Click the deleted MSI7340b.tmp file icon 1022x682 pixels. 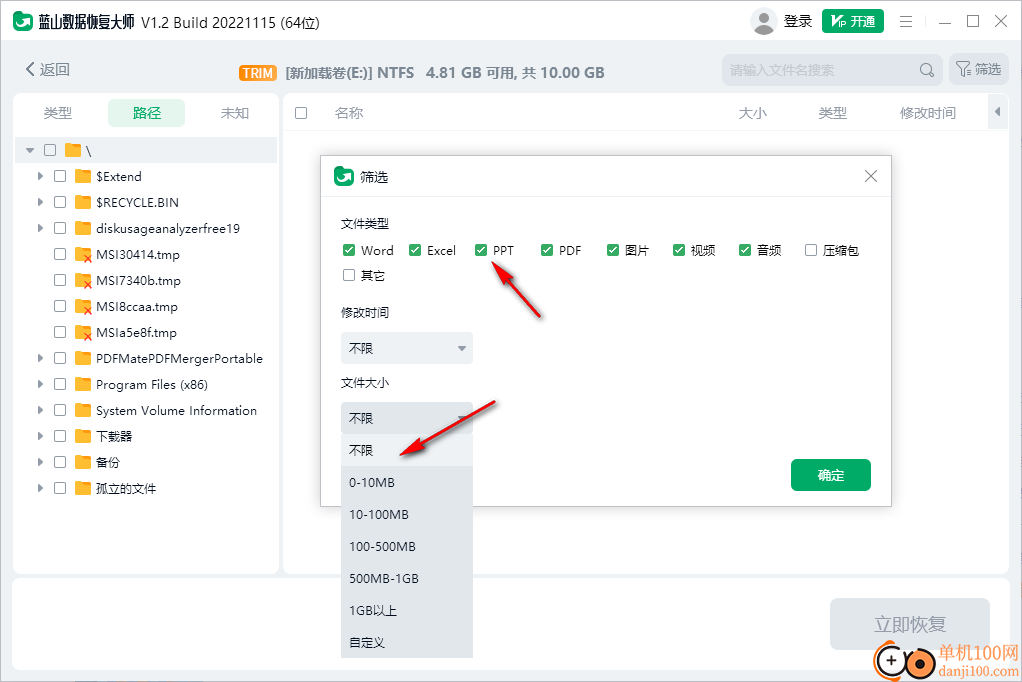point(83,280)
